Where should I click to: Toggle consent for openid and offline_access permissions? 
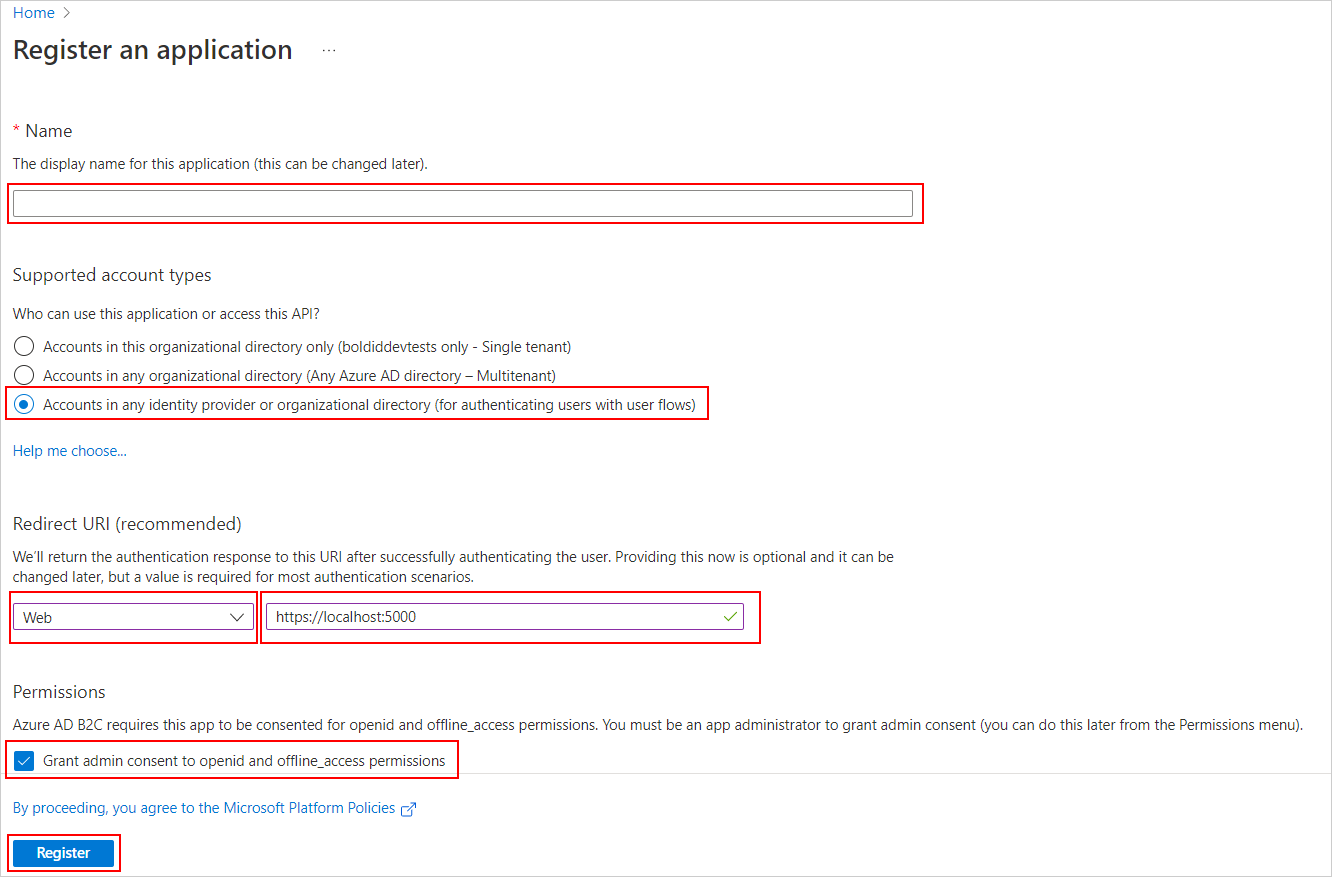(23, 760)
